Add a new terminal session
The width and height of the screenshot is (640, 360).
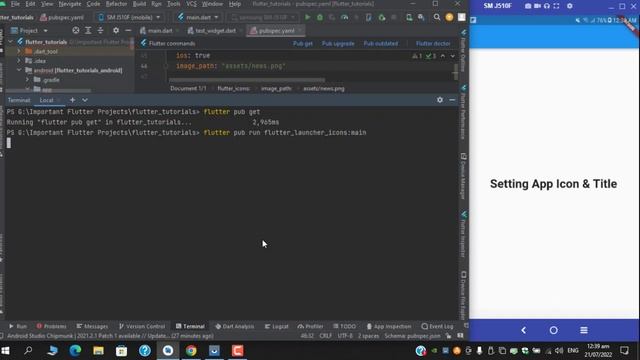click(x=72, y=100)
